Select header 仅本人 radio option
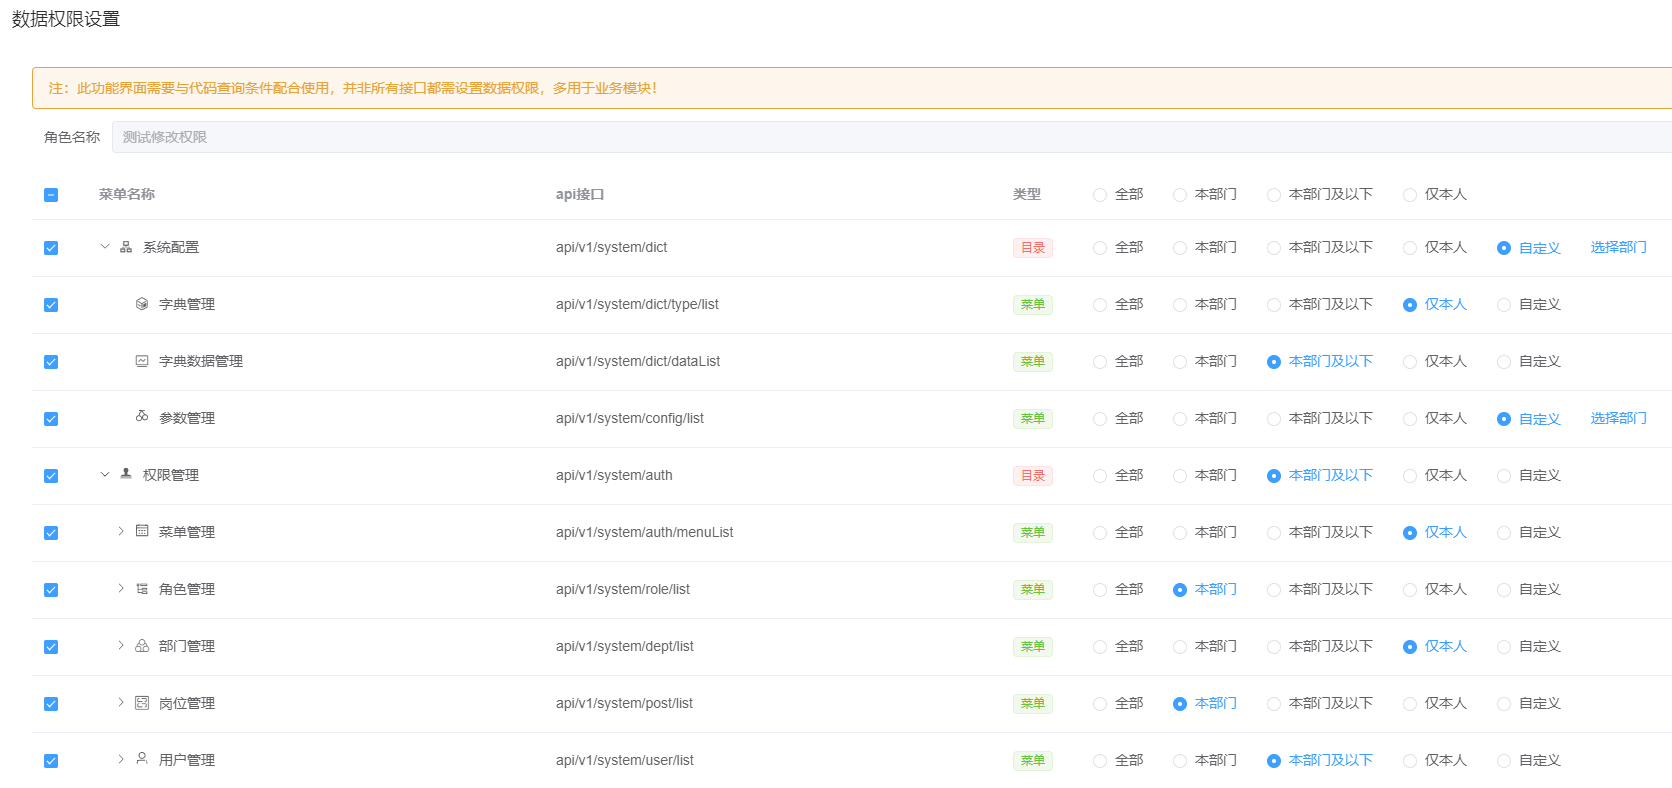The height and width of the screenshot is (788, 1672). [x=1410, y=195]
